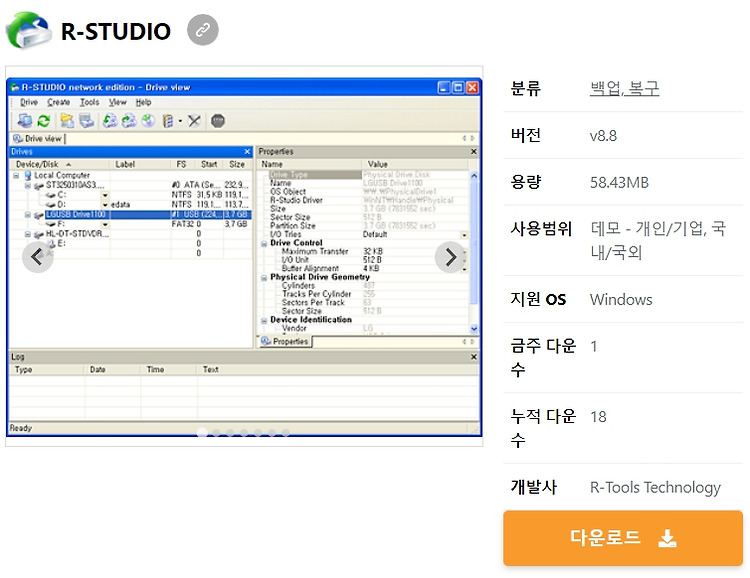750x578 pixels.
Task: Collapse the ST3250310AS3 drive node
Action: coord(28,186)
